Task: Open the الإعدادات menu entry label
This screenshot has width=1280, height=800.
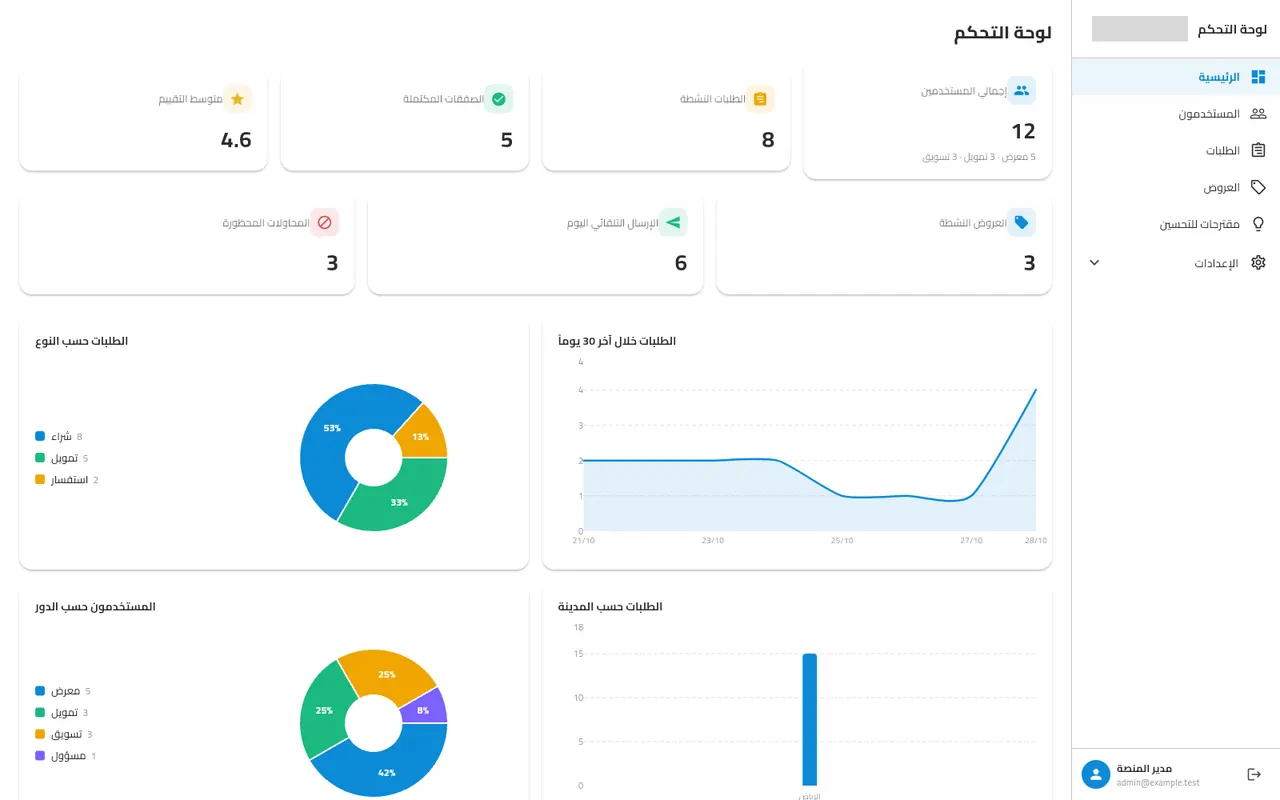Action: point(1216,264)
